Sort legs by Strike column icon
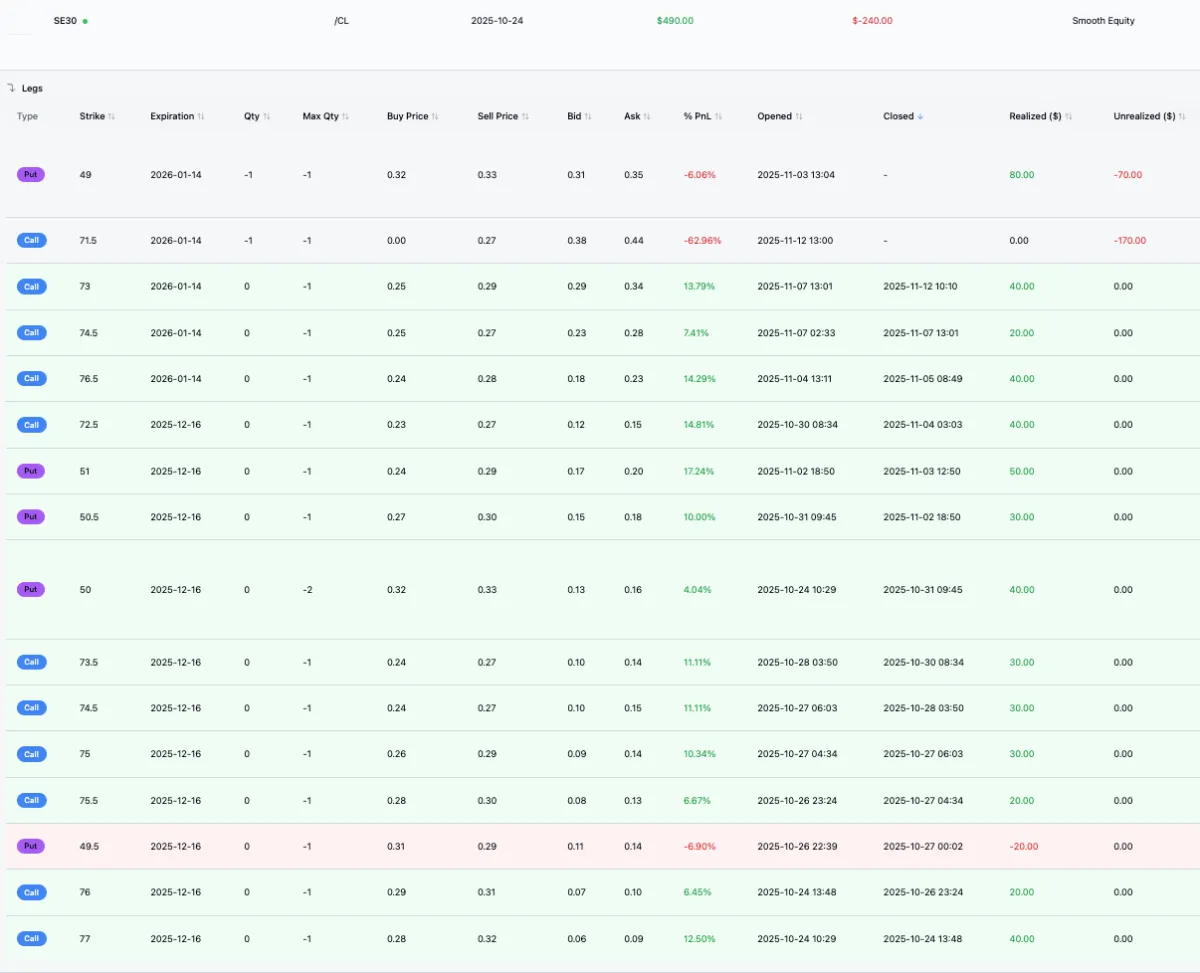 (x=111, y=117)
